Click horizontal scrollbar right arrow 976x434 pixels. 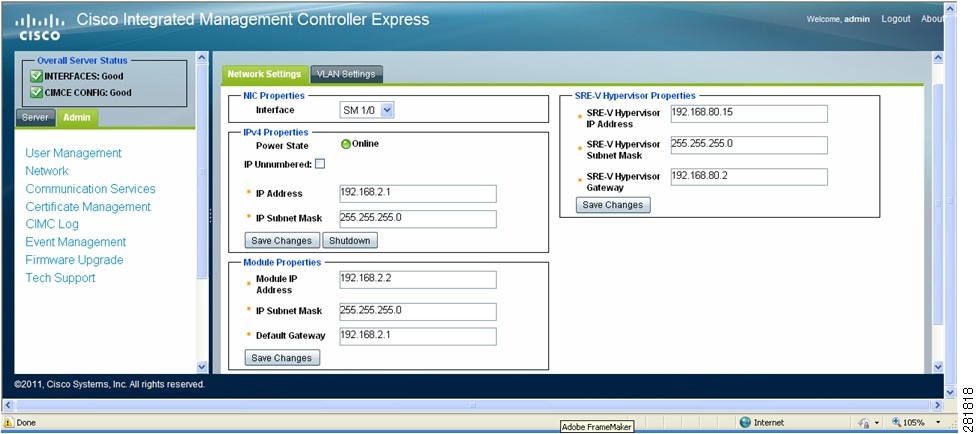938,405
